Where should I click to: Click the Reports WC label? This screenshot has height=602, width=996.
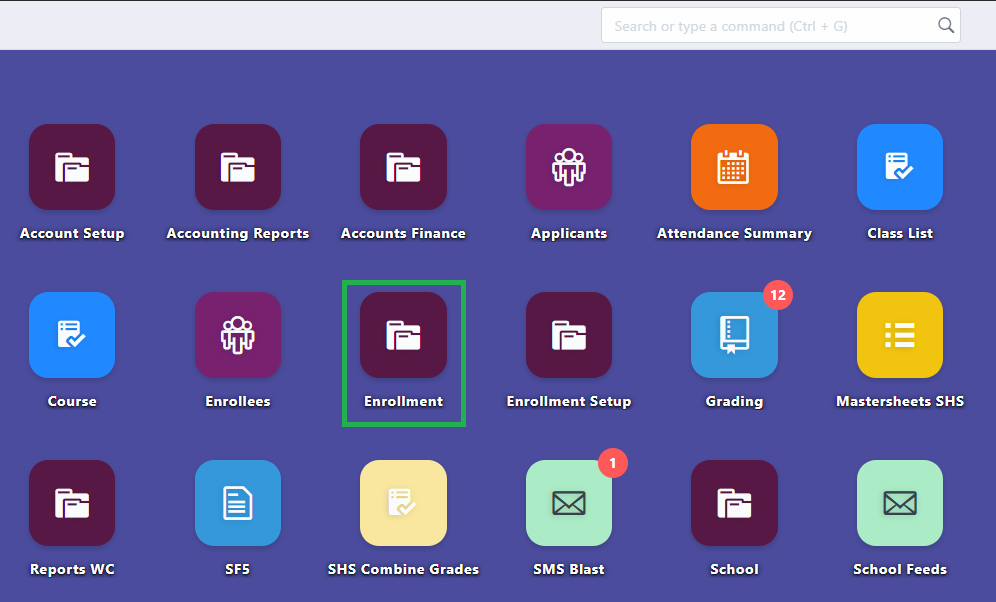(x=72, y=570)
